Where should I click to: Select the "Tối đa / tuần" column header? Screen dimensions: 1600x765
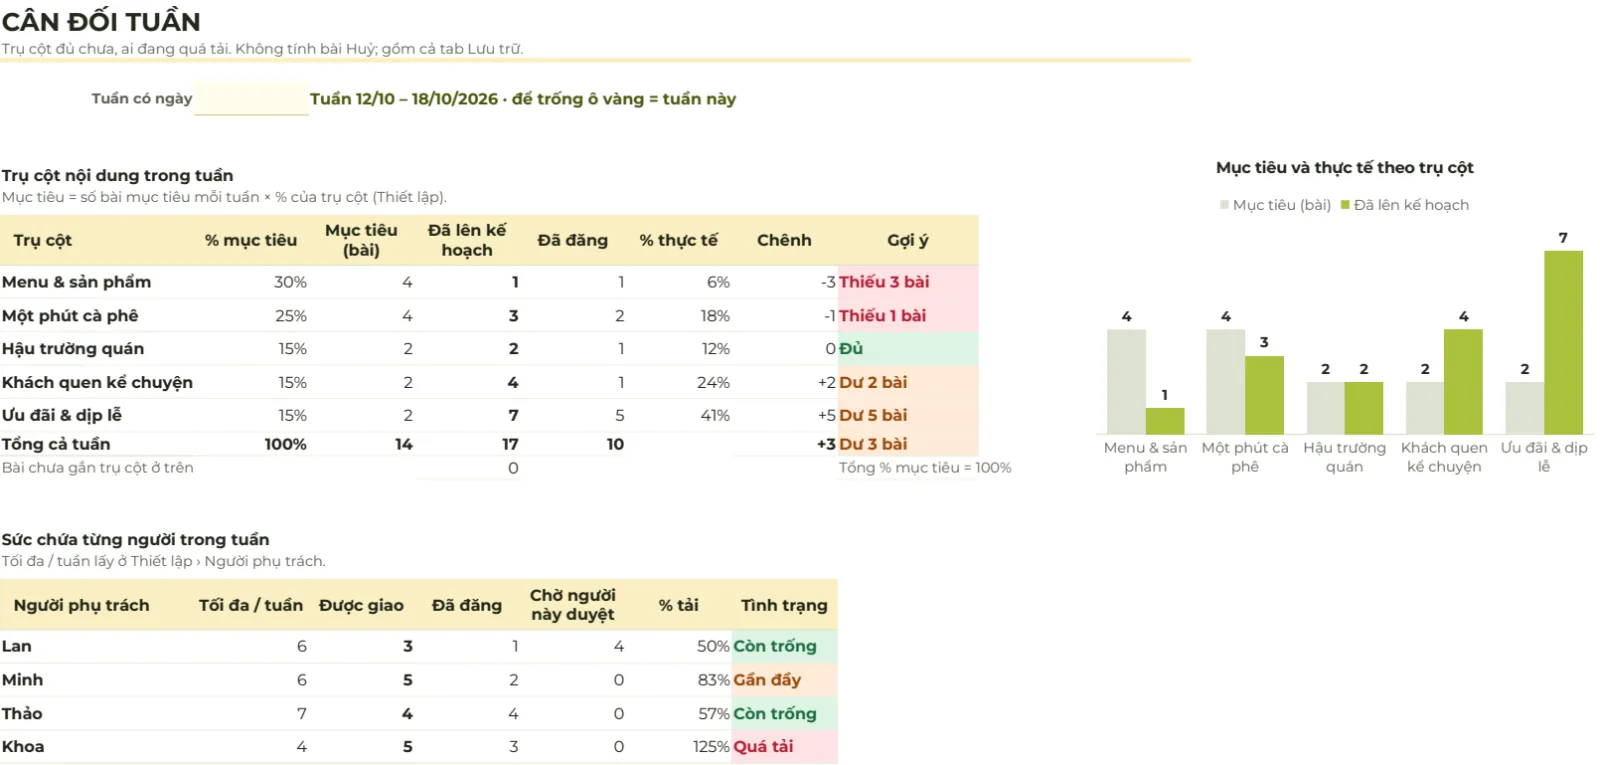tap(251, 605)
